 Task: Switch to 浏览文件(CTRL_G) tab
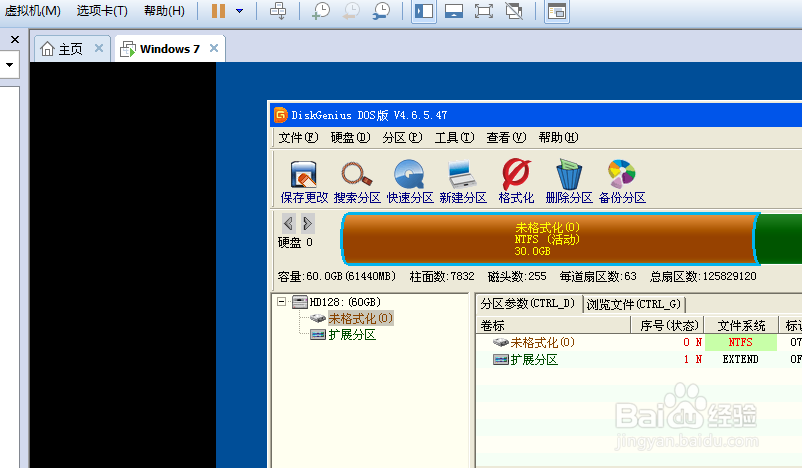click(634, 305)
